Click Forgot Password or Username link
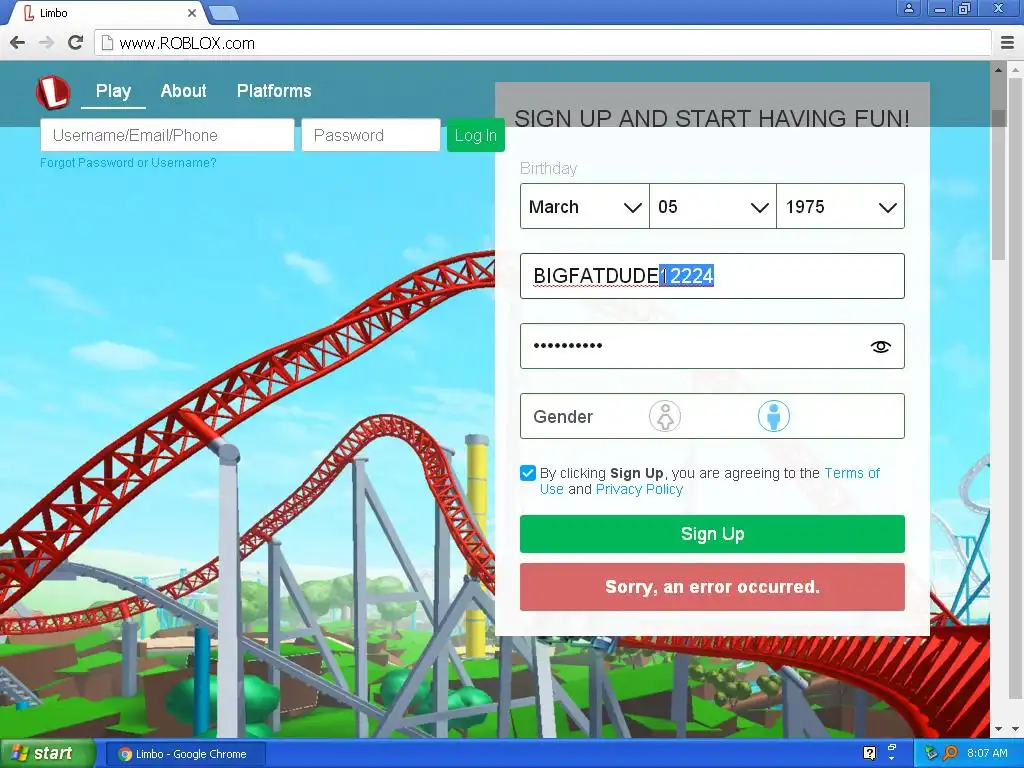Image resolution: width=1024 pixels, height=768 pixels. 128,163
